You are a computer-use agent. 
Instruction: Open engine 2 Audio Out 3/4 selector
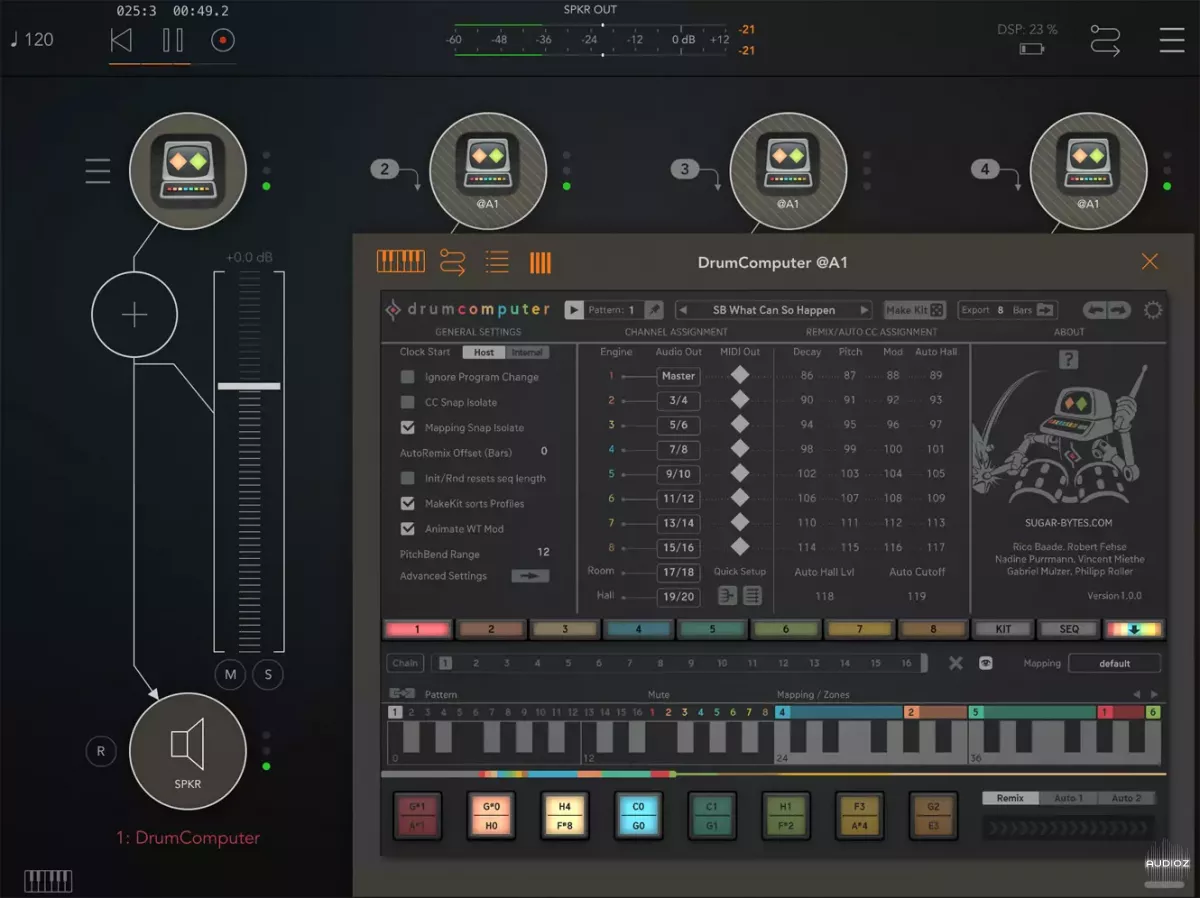(678, 400)
